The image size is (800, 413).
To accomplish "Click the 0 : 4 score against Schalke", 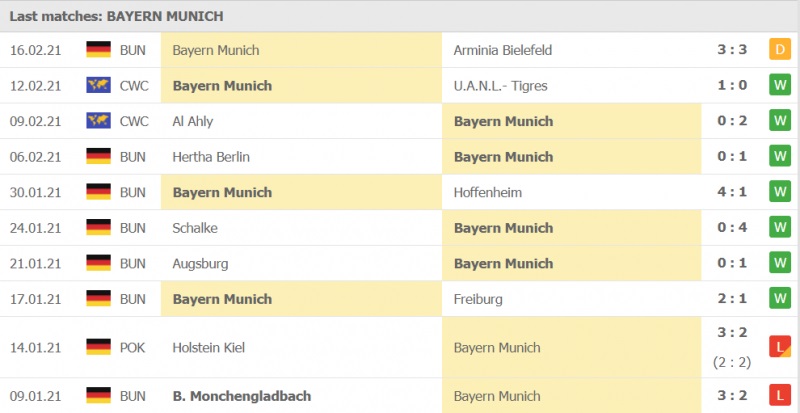I will coord(732,228).
